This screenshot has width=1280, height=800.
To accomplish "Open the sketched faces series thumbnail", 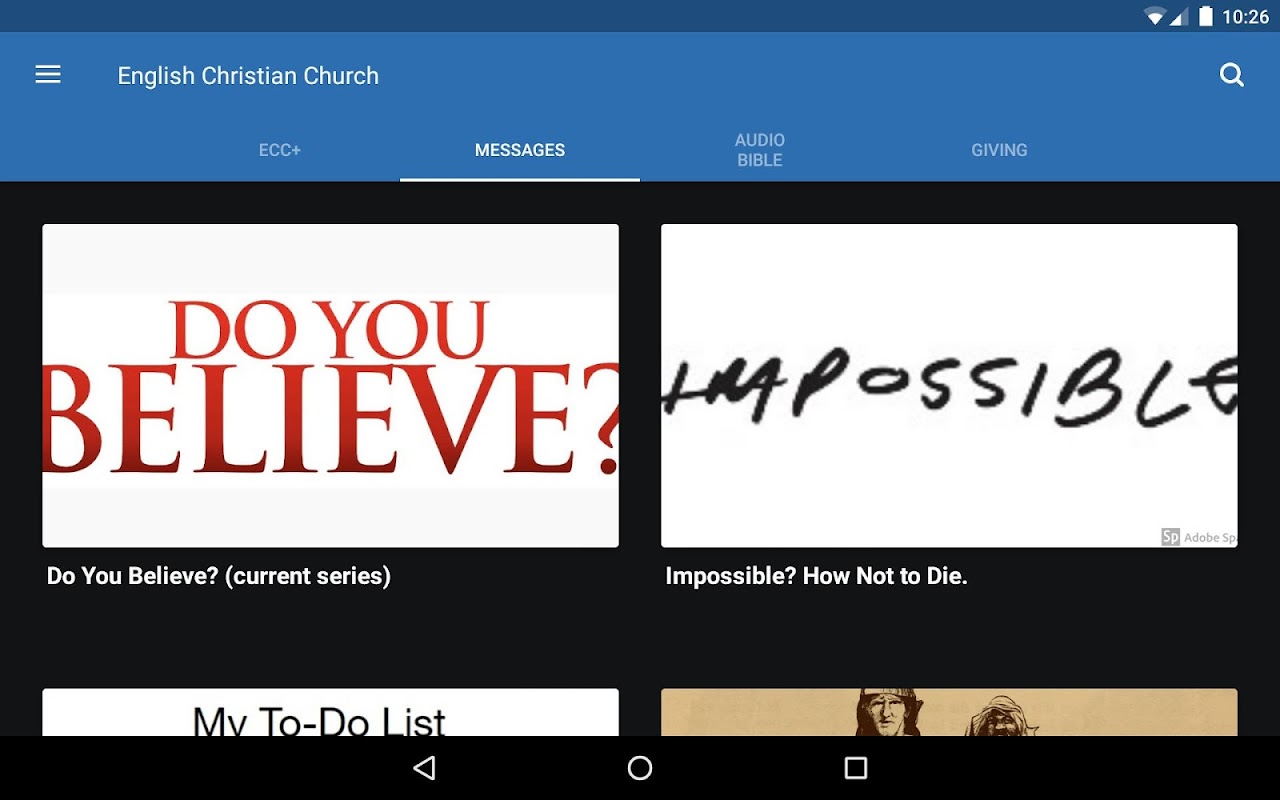I will pyautogui.click(x=949, y=712).
